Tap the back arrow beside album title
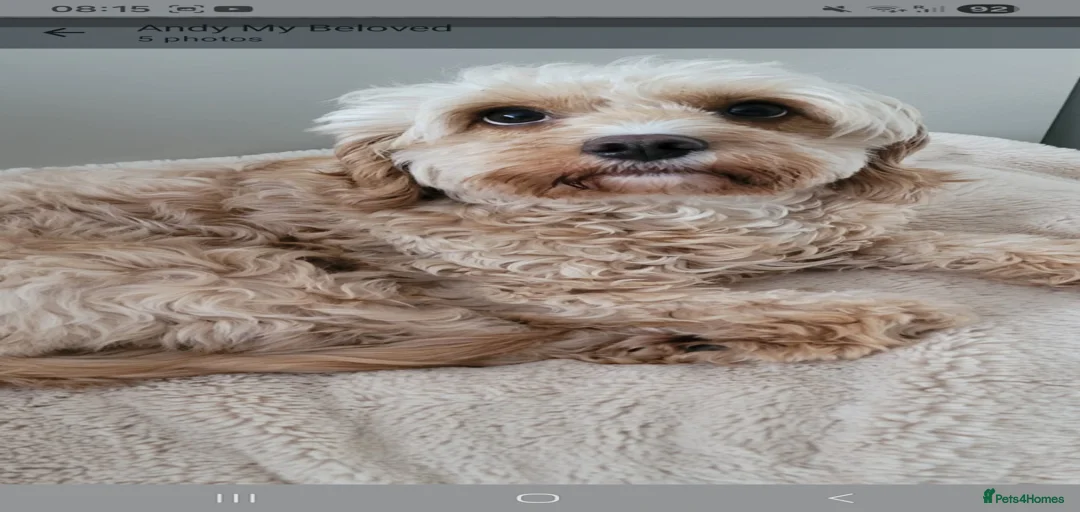This screenshot has height=512, width=1080. (x=64, y=32)
